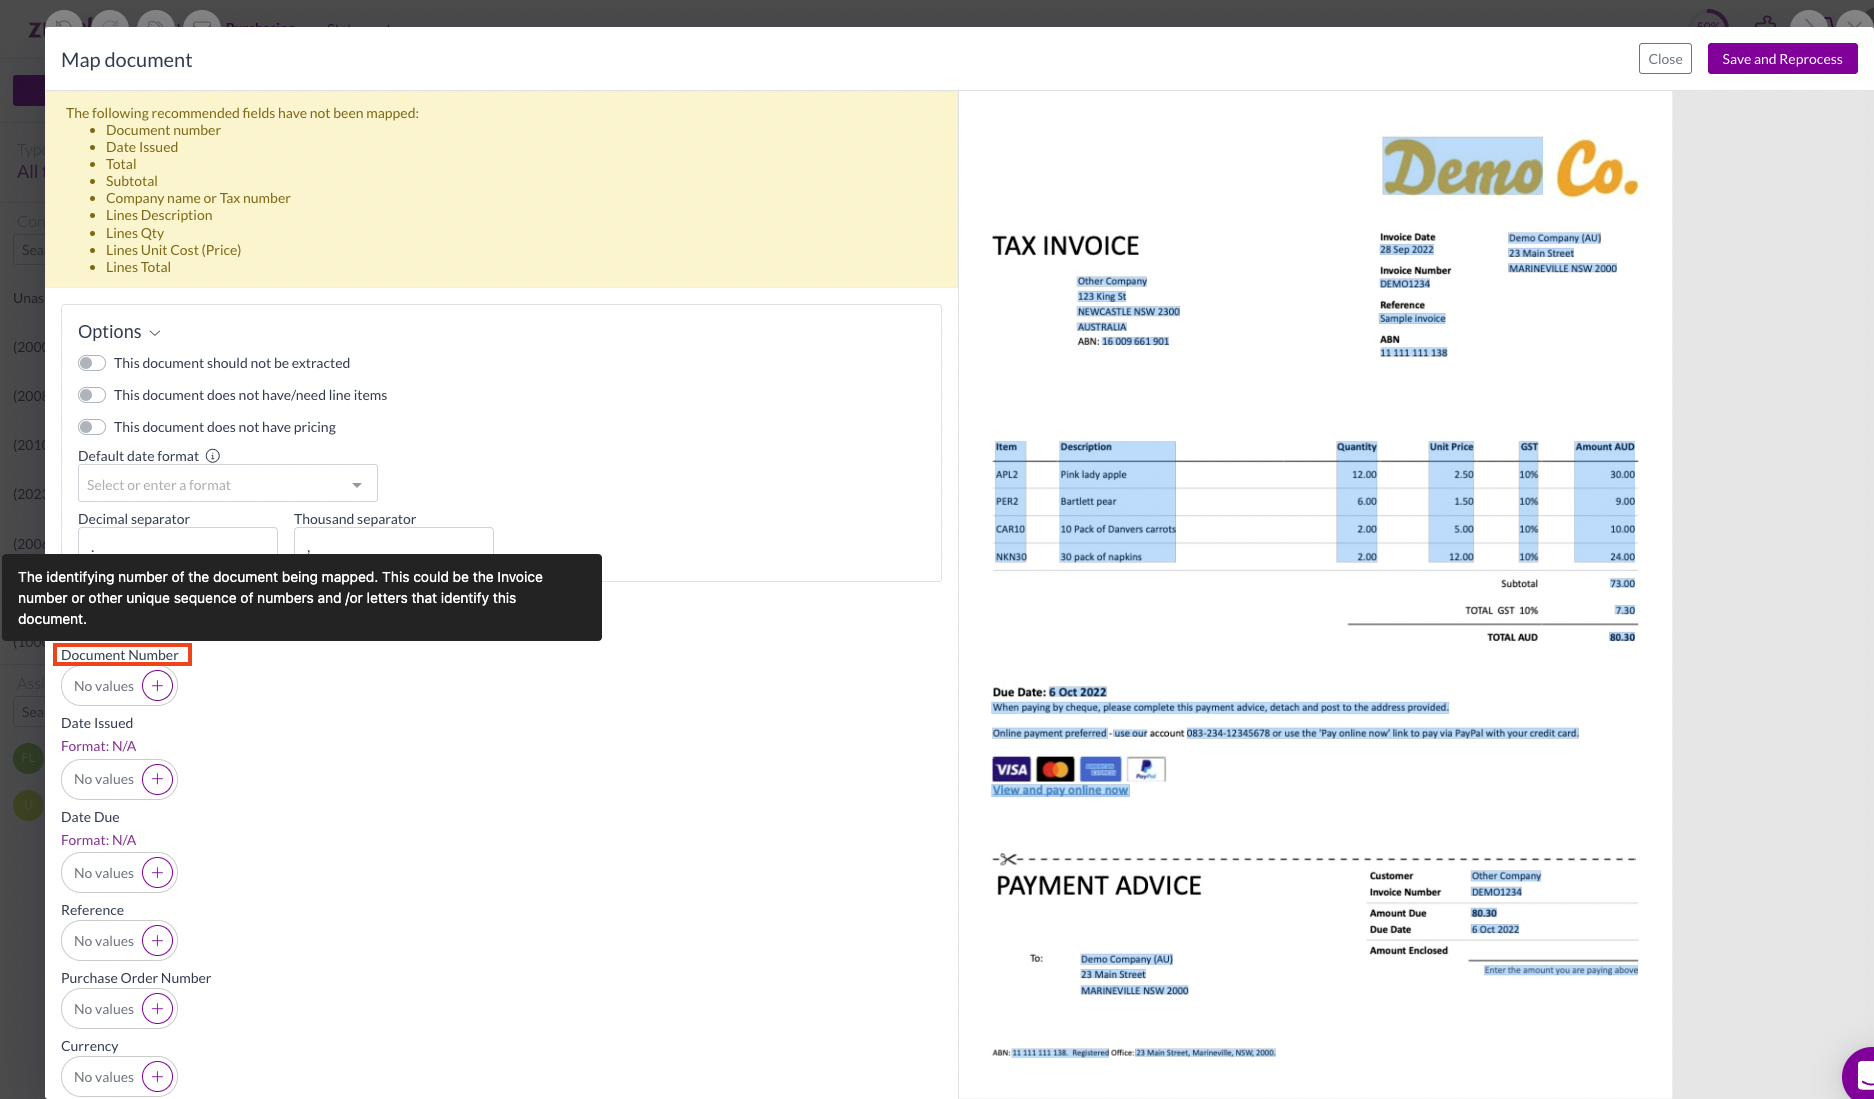This screenshot has width=1874, height=1099.
Task: Click Date Due 'Format: N/A' link
Action: (x=98, y=840)
